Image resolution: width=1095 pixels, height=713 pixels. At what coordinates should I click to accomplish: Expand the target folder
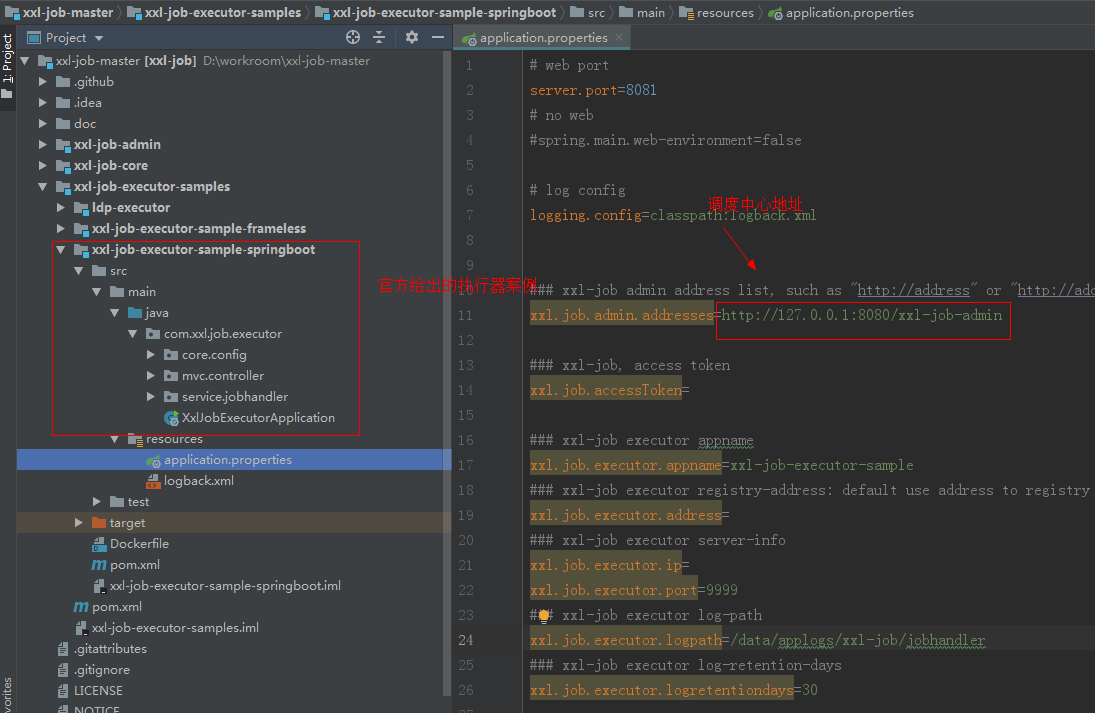(79, 522)
